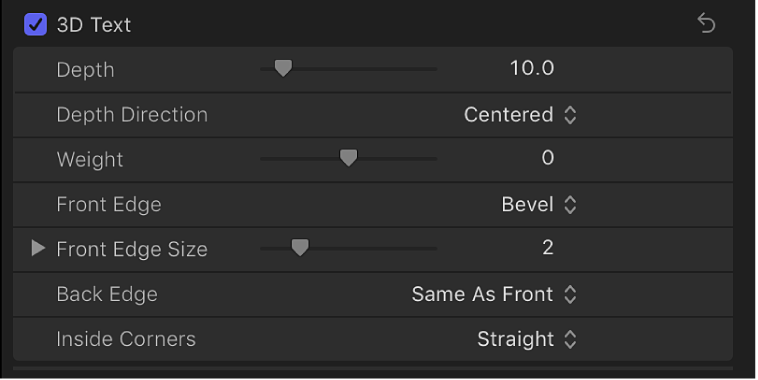Click the up-down arrows beside Straight
758x380 pixels.
coord(570,339)
